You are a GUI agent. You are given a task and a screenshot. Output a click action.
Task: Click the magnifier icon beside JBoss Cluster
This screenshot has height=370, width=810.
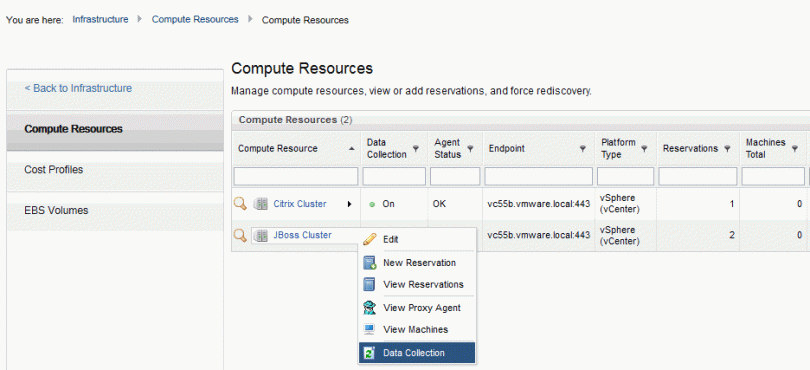pyautogui.click(x=240, y=236)
